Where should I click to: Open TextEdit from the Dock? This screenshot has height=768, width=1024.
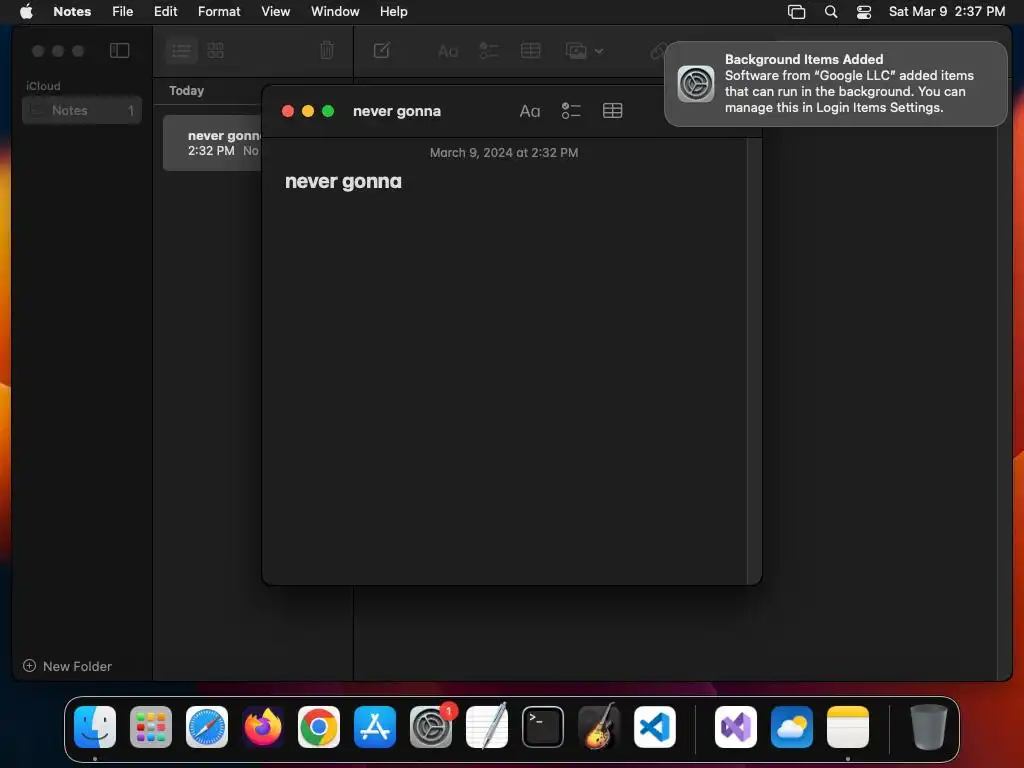pos(487,727)
